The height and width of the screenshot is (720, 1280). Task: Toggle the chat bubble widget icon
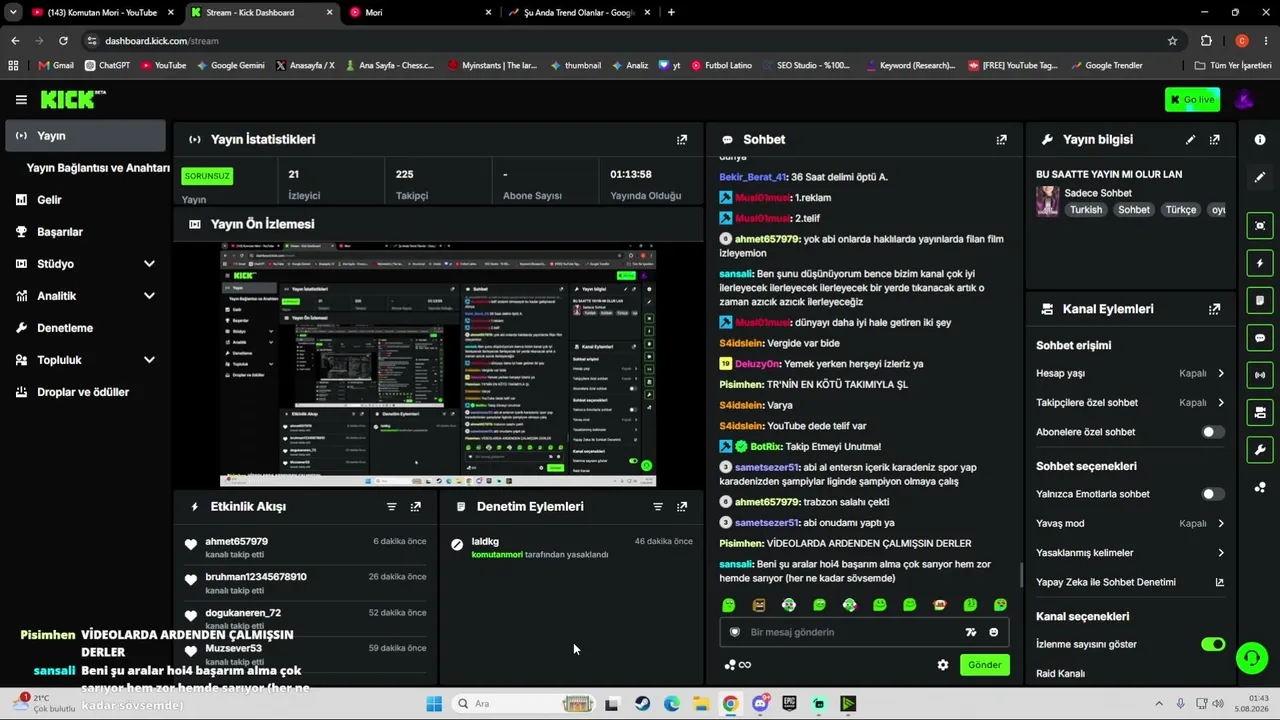[1260, 338]
